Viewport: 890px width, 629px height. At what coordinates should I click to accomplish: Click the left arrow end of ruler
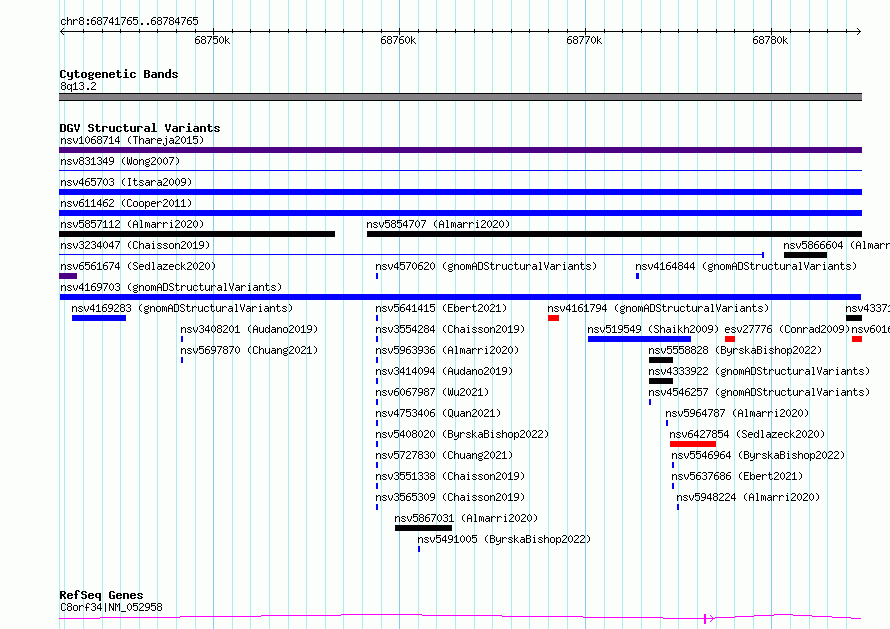62,31
